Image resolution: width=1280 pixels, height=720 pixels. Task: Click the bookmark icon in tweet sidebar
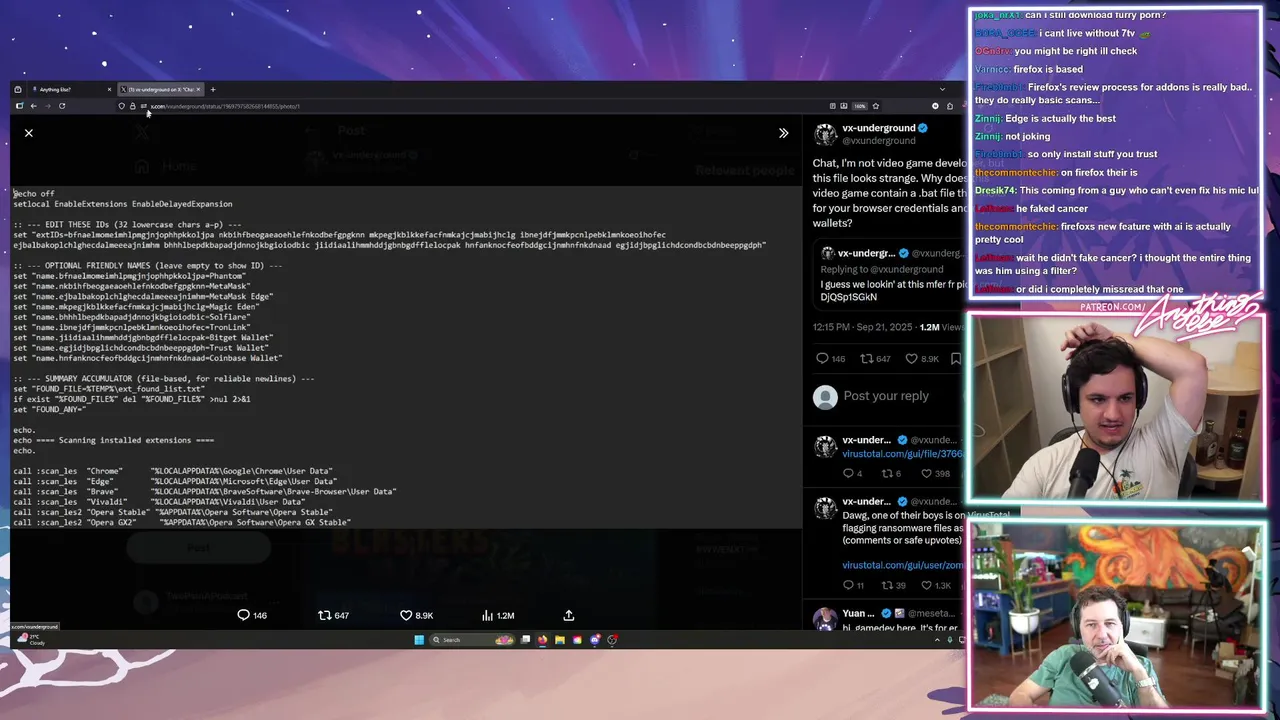(956, 358)
